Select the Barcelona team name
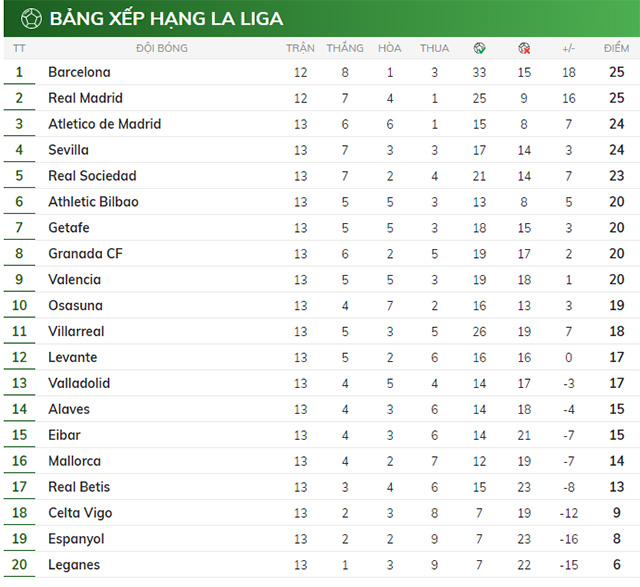This screenshot has height=587, width=640. pos(79,72)
